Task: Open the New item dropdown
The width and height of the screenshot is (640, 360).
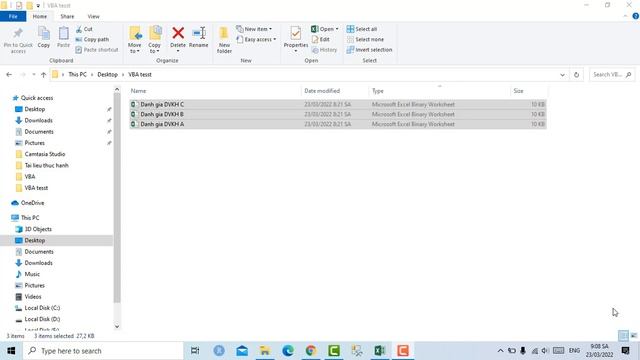Action: pyautogui.click(x=254, y=29)
